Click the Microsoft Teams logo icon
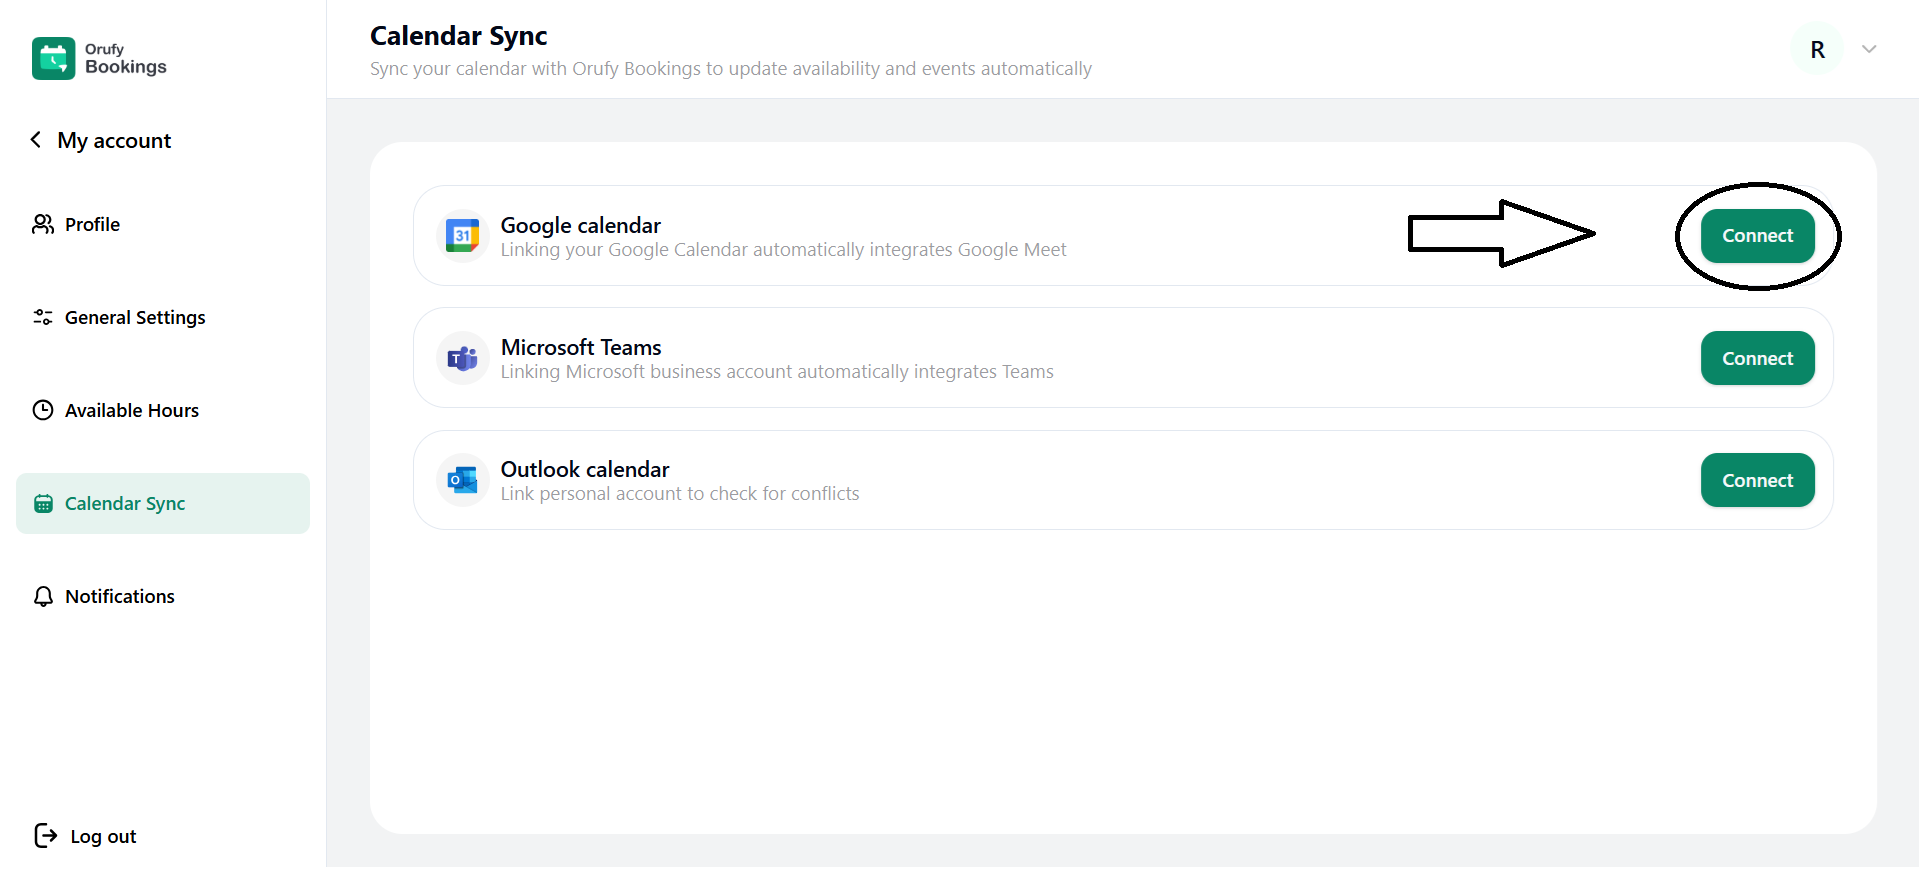Viewport: 1919px width, 872px height. tap(462, 358)
